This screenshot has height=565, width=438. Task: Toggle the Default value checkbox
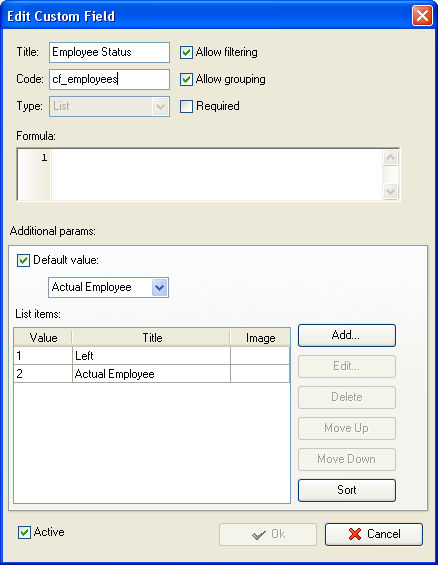[x=23, y=260]
